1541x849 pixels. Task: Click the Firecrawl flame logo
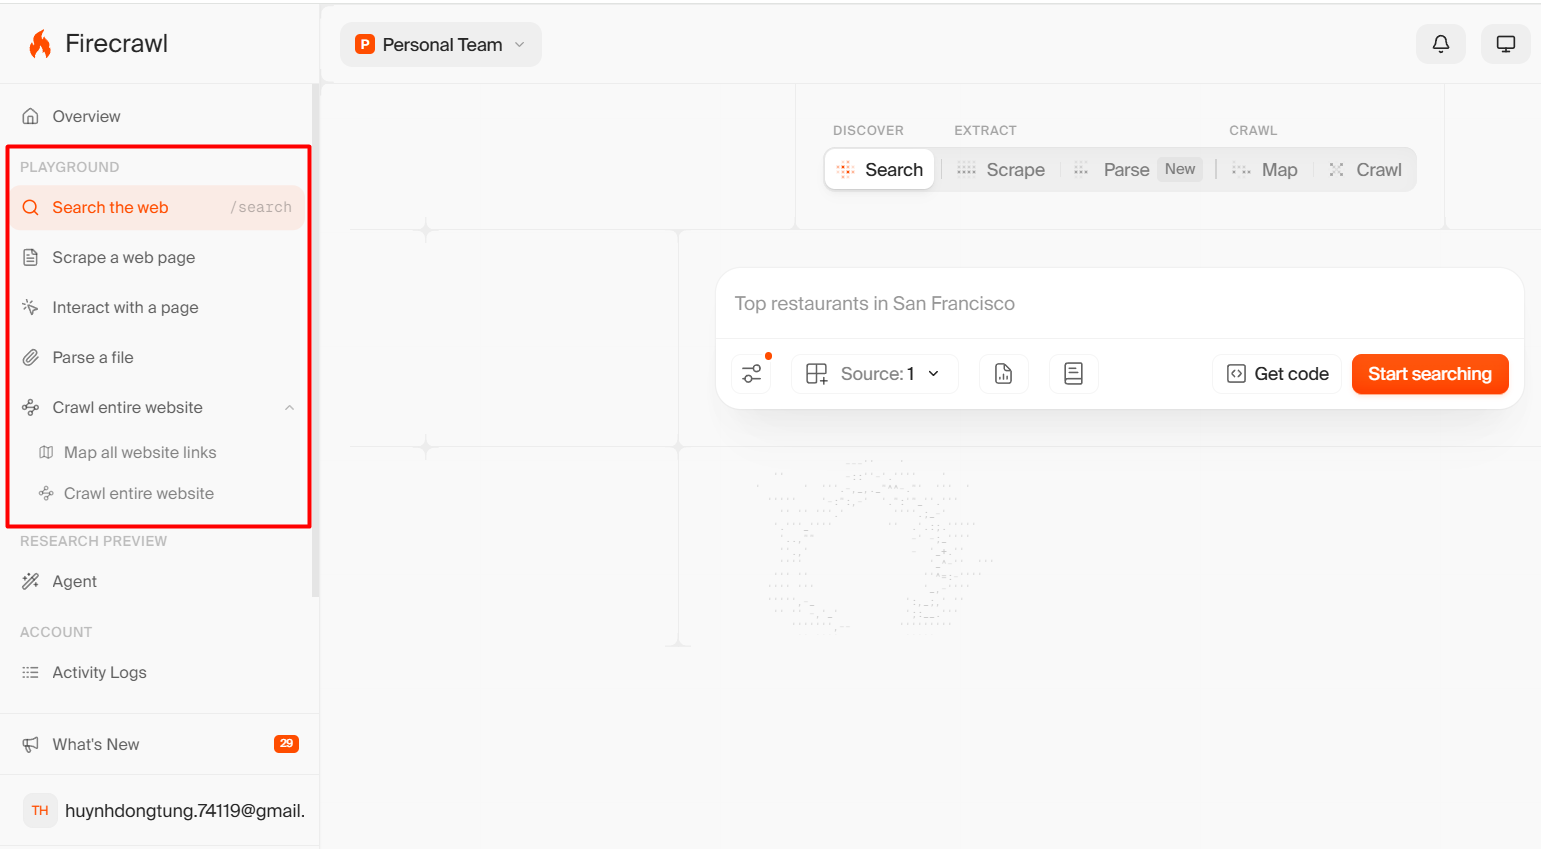[40, 44]
